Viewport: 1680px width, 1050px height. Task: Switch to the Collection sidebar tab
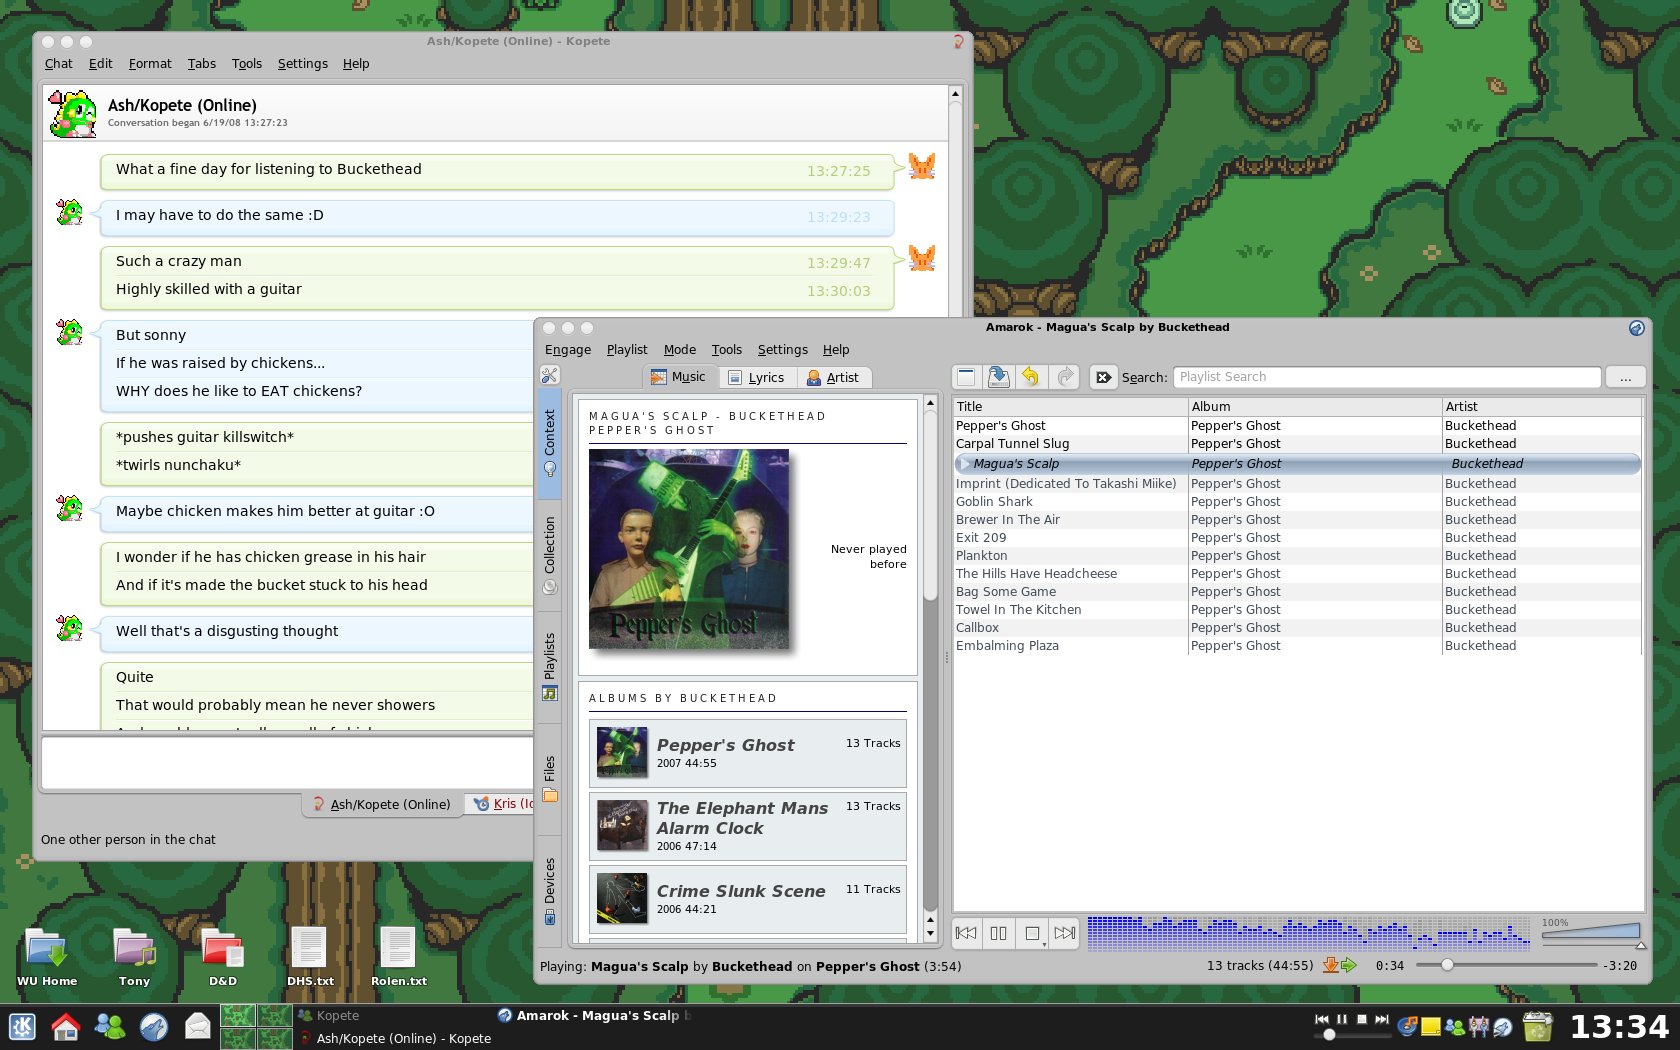[x=549, y=555]
